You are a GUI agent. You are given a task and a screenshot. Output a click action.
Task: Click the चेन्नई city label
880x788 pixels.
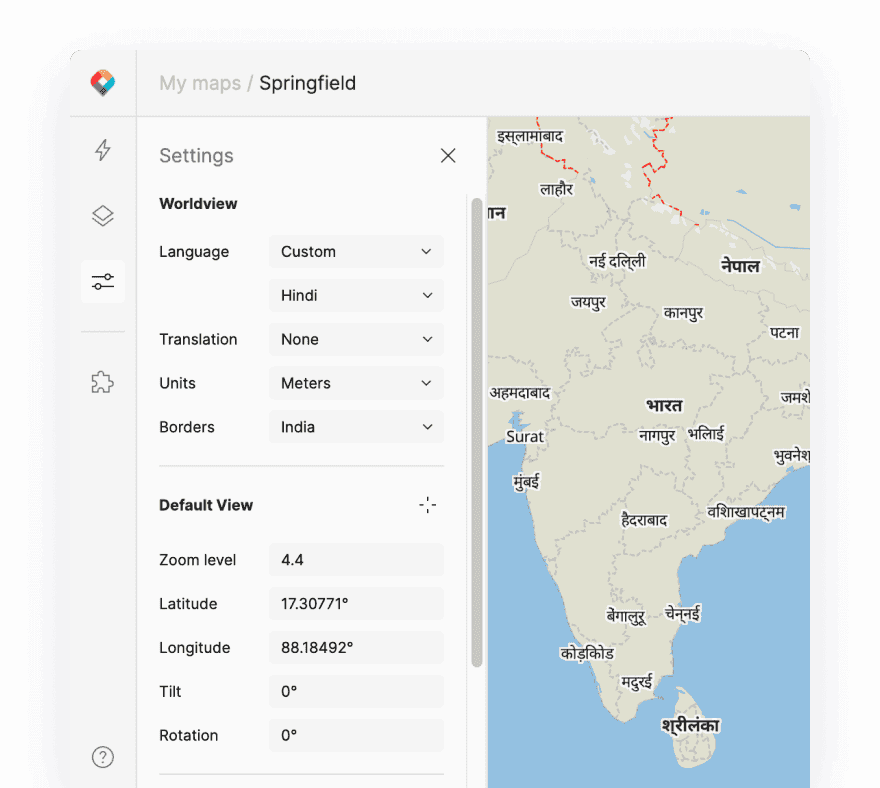(682, 613)
